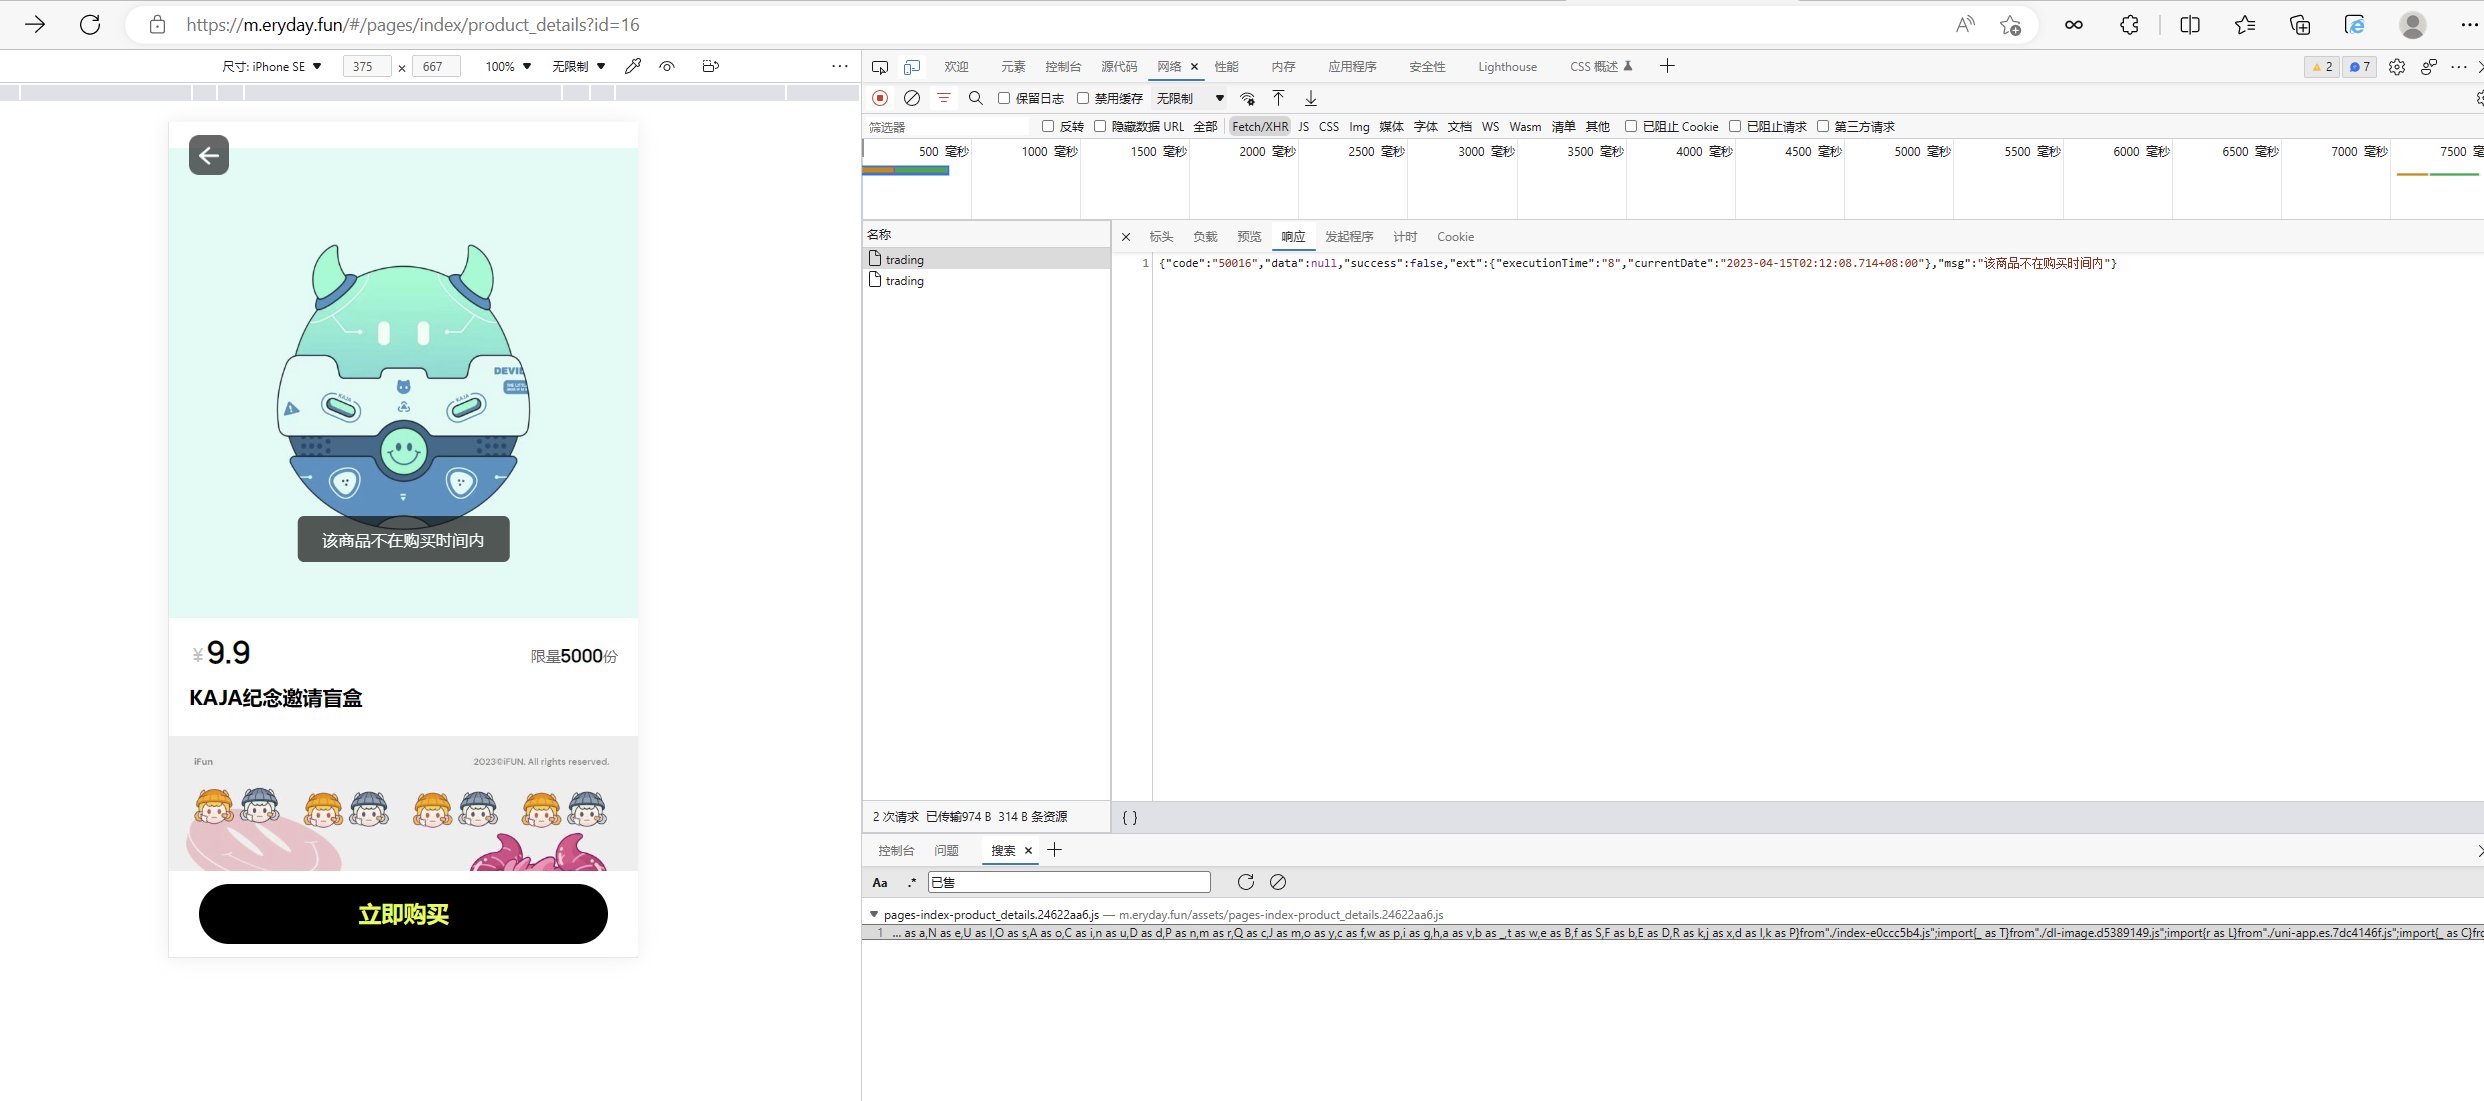The width and height of the screenshot is (2484, 1101).
Task: Open network panel 无限制 throttling dropdown
Action: pos(1190,98)
